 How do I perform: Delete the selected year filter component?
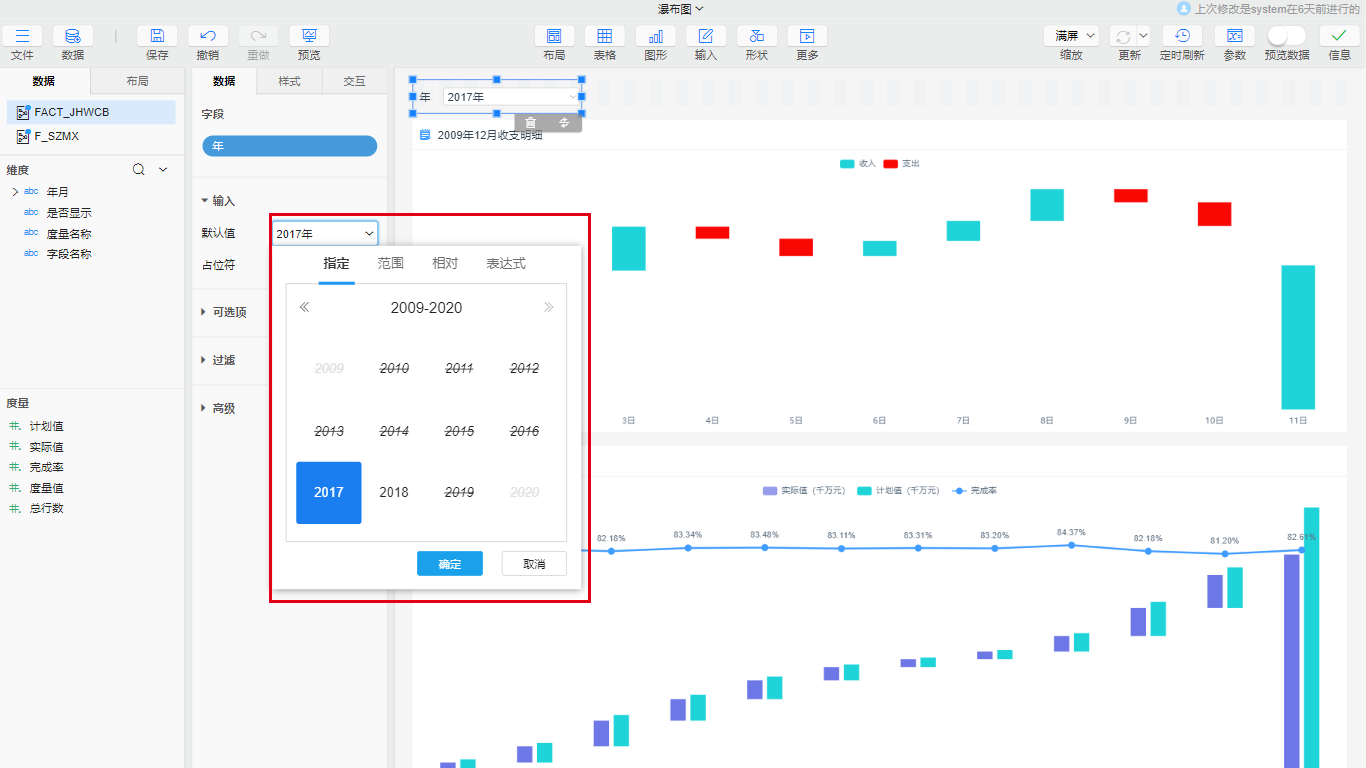pyautogui.click(x=531, y=123)
